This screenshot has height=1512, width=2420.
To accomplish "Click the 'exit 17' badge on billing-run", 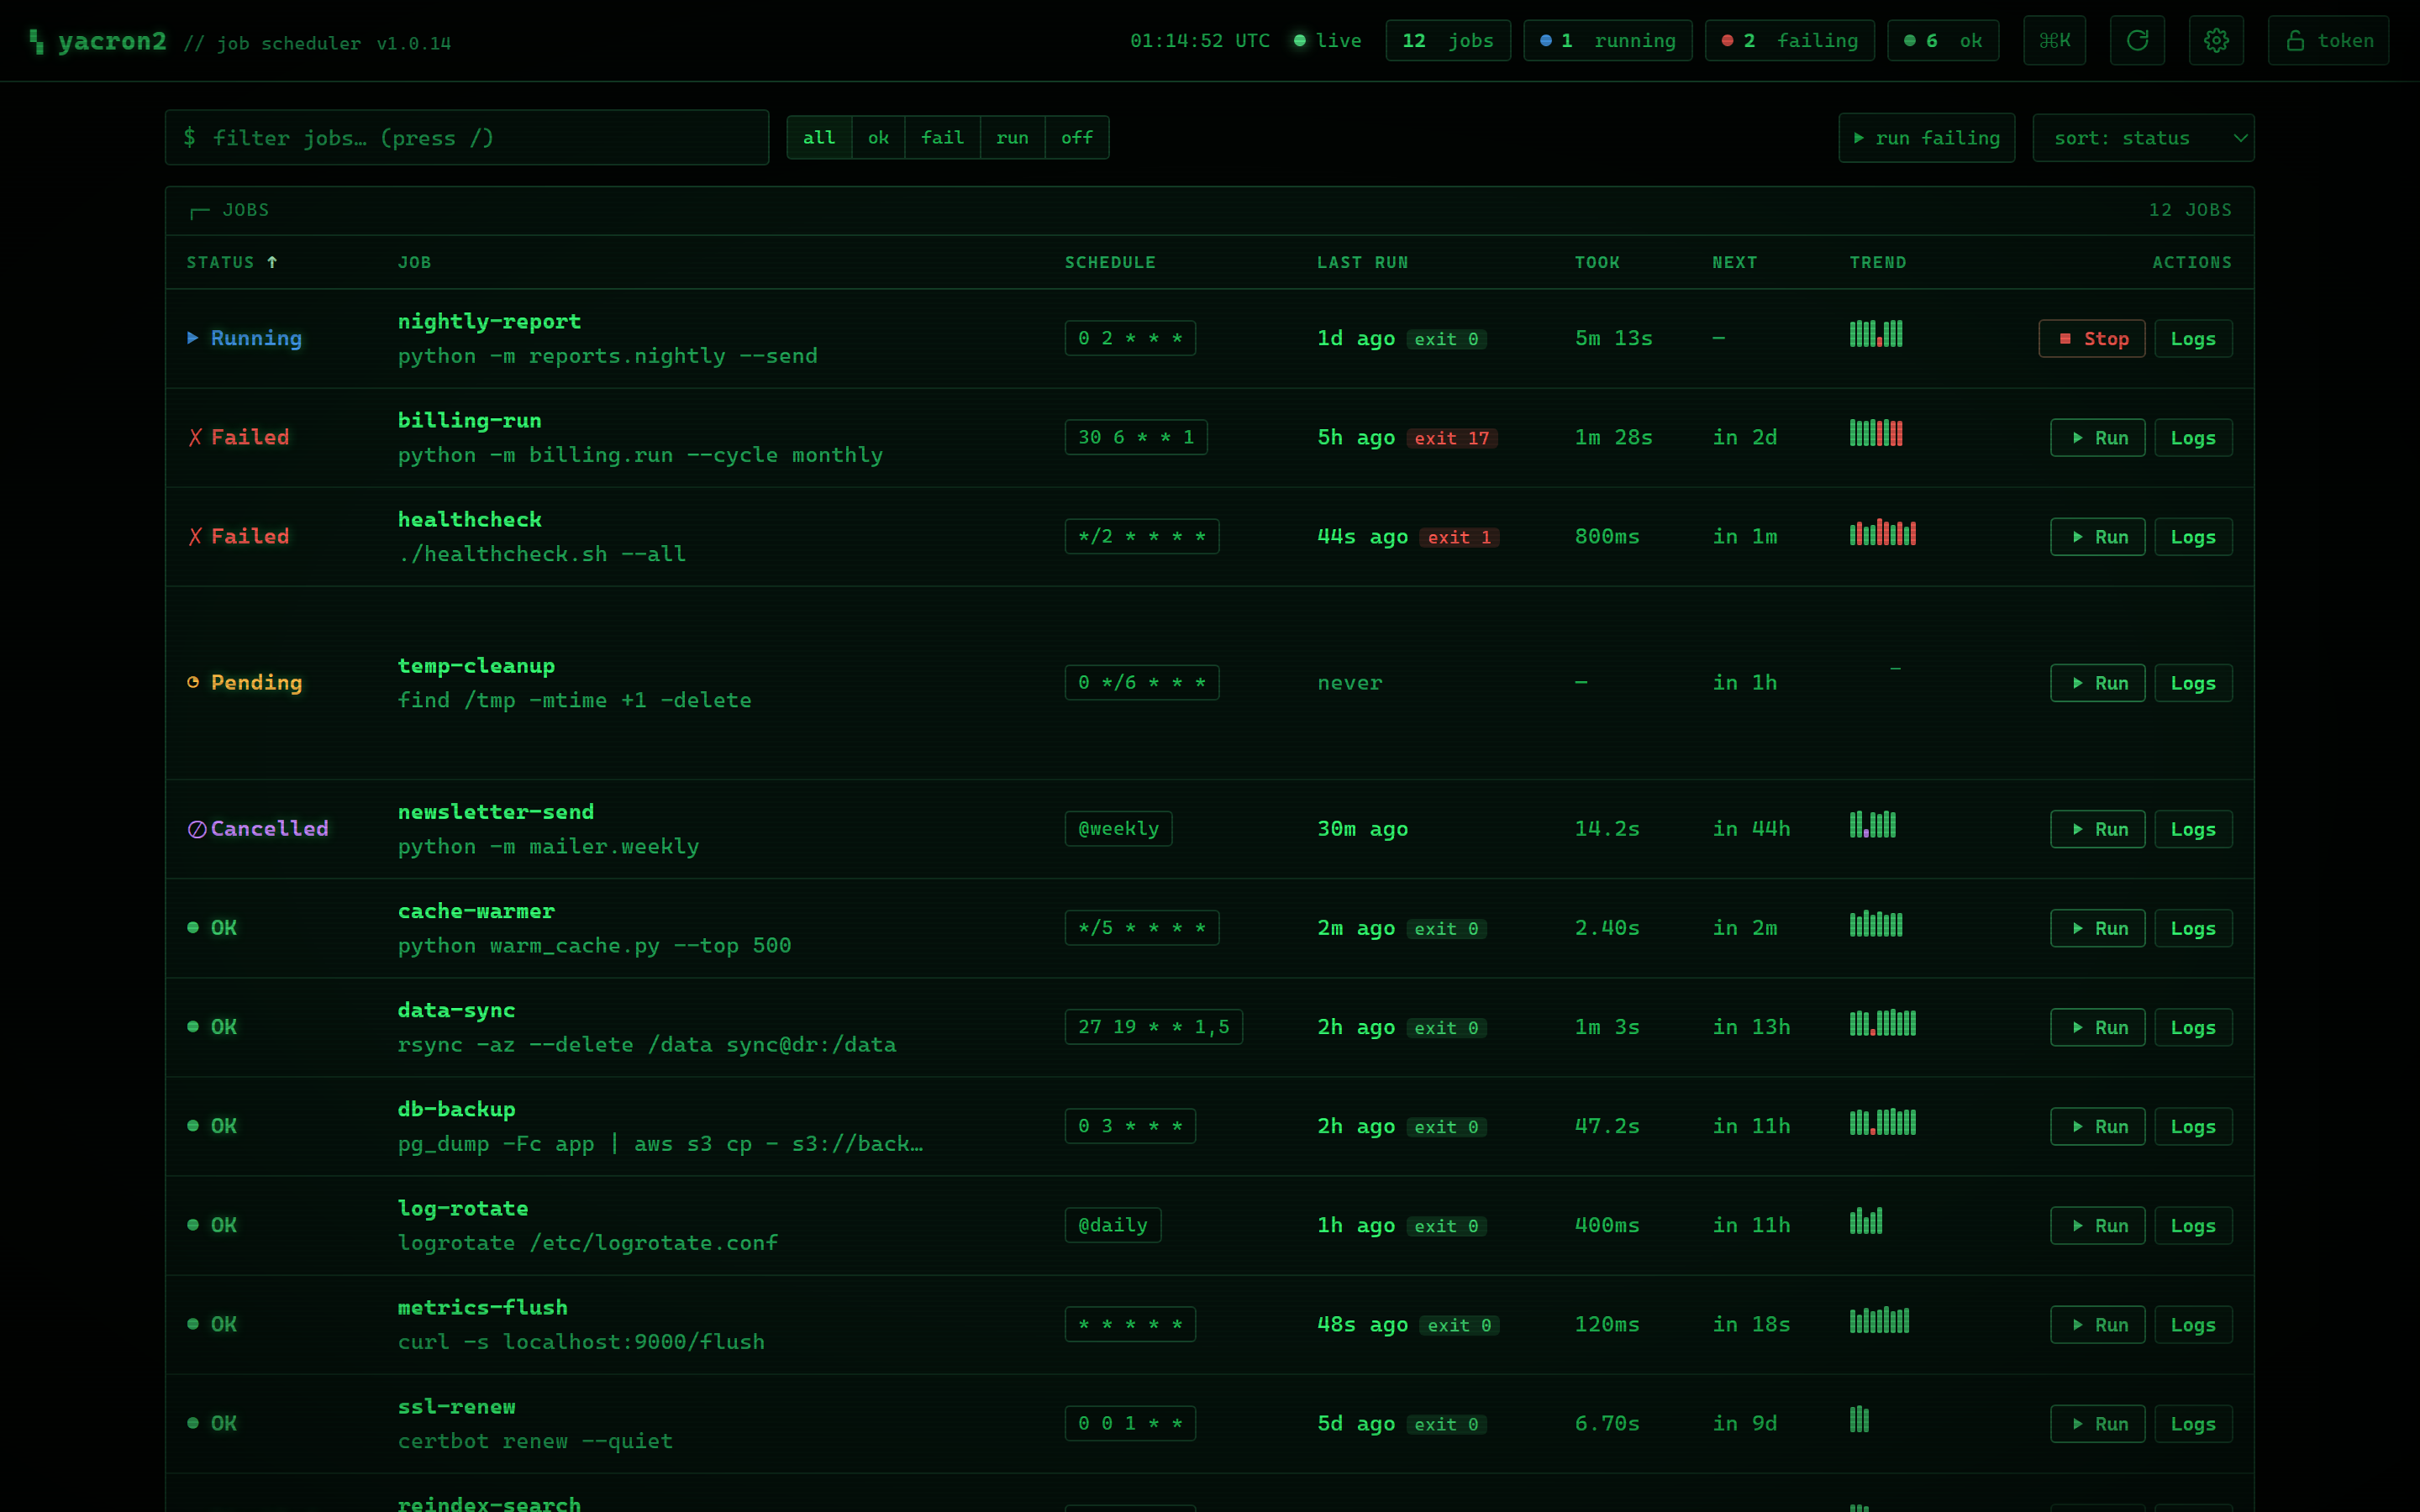I will click(x=1452, y=438).
